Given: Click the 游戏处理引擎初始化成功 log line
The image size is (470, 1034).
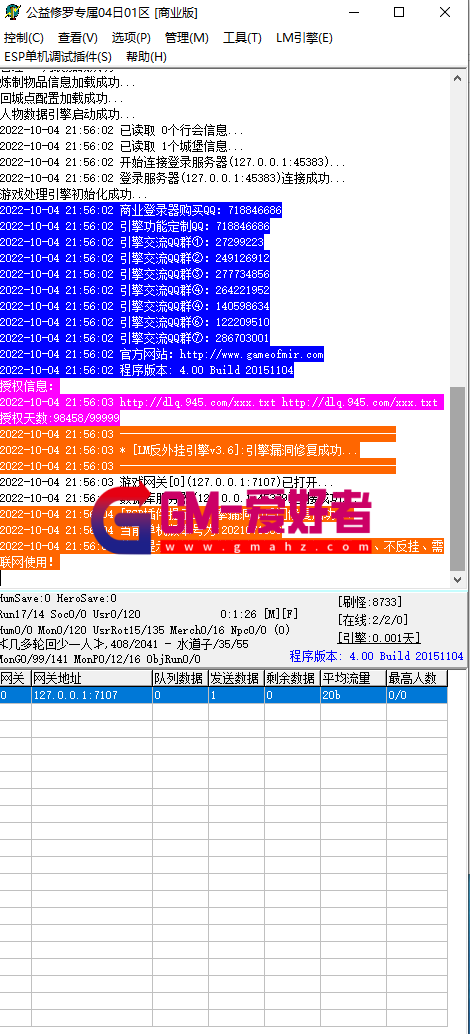Looking at the screenshot, I should click(x=74, y=195).
